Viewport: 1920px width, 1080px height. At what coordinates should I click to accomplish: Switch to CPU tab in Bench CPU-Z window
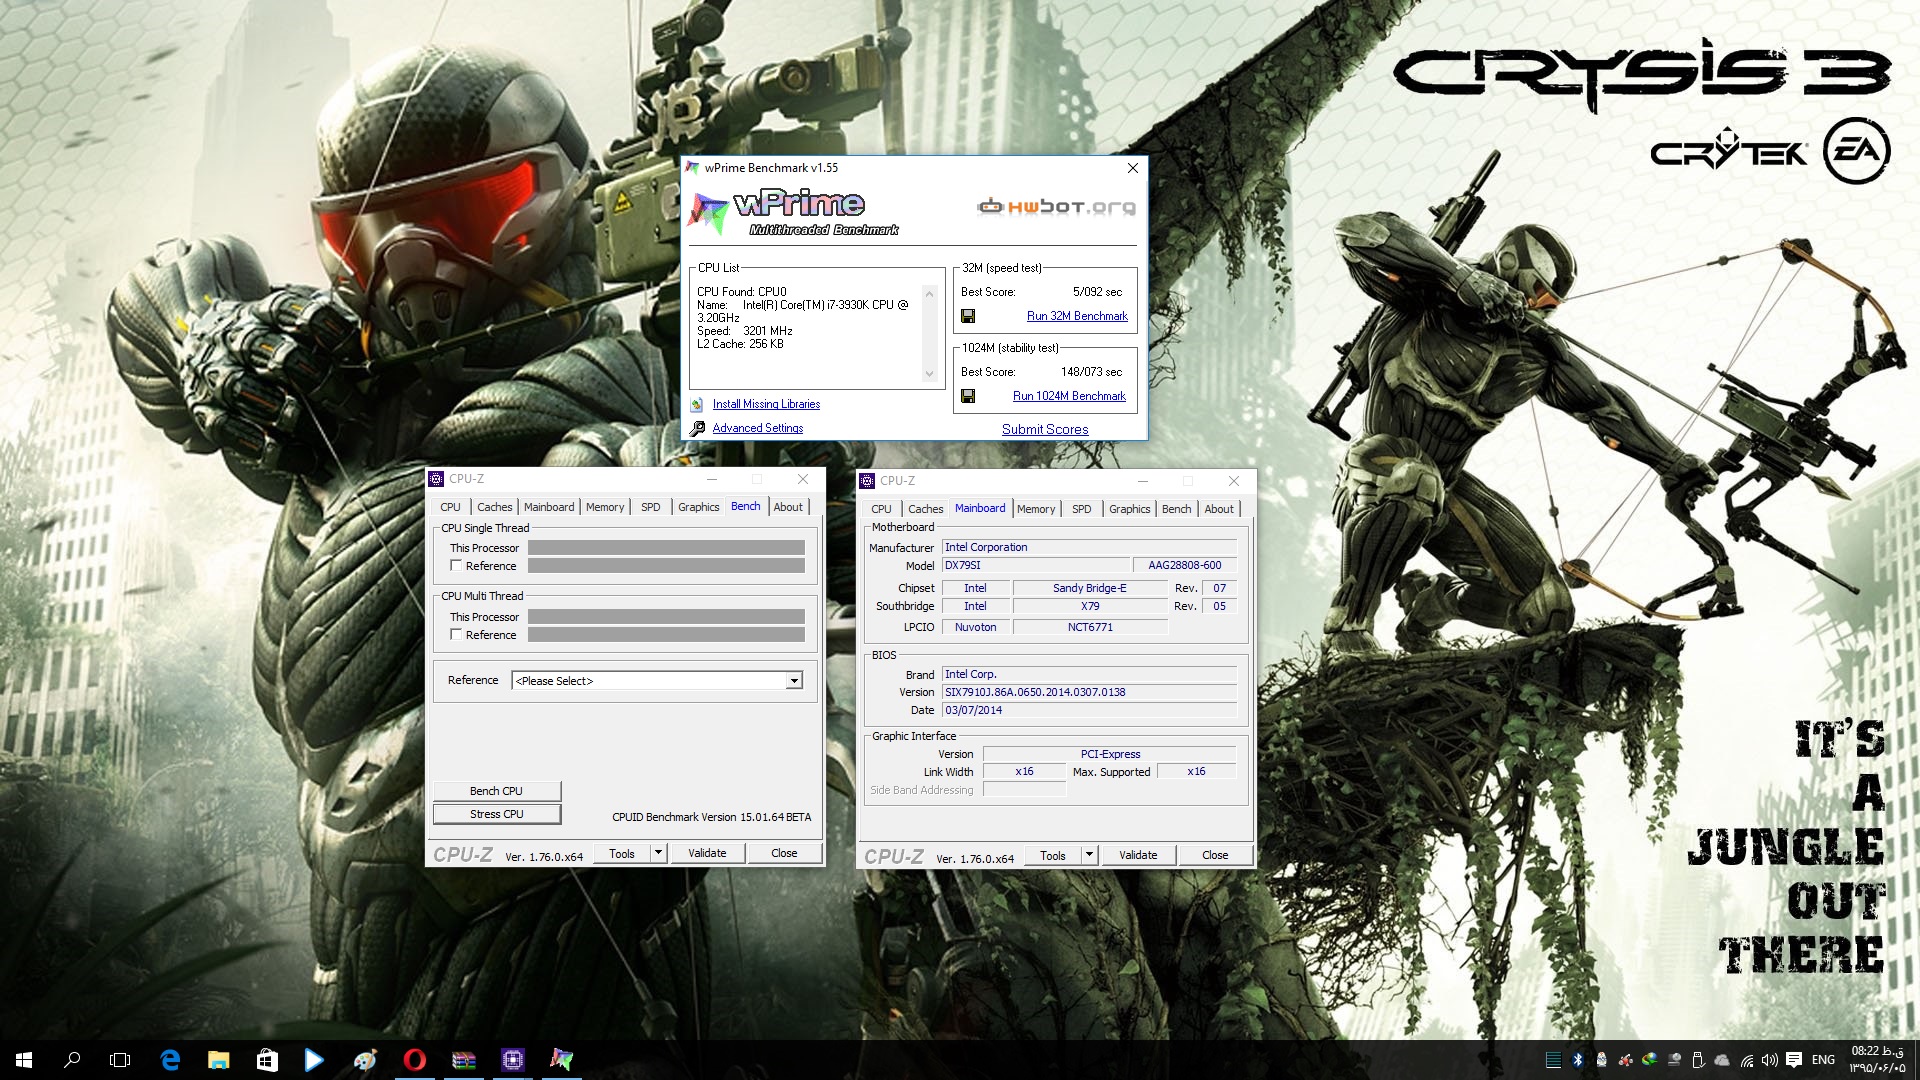[x=450, y=507]
